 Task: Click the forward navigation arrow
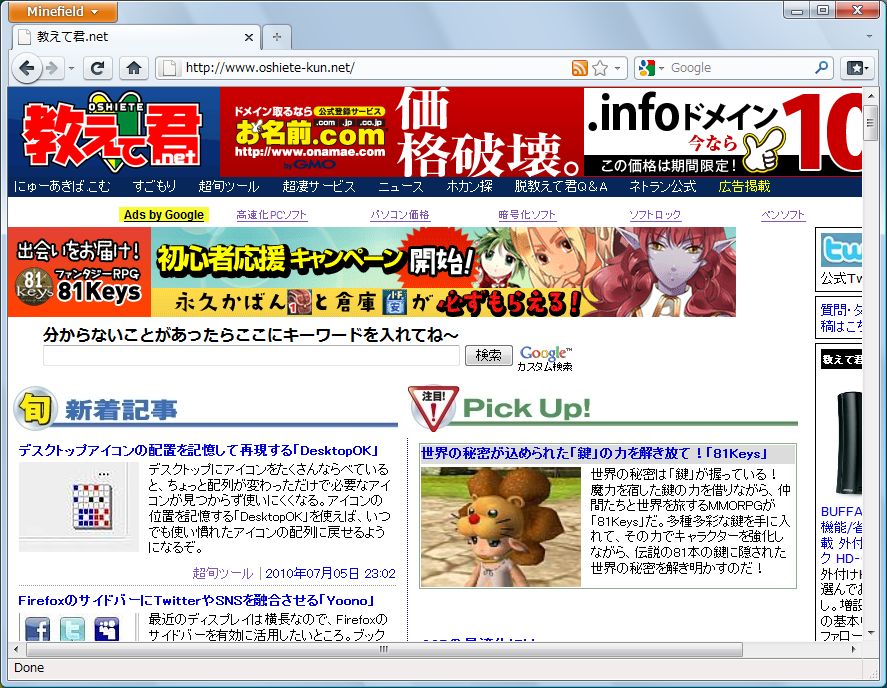52,68
